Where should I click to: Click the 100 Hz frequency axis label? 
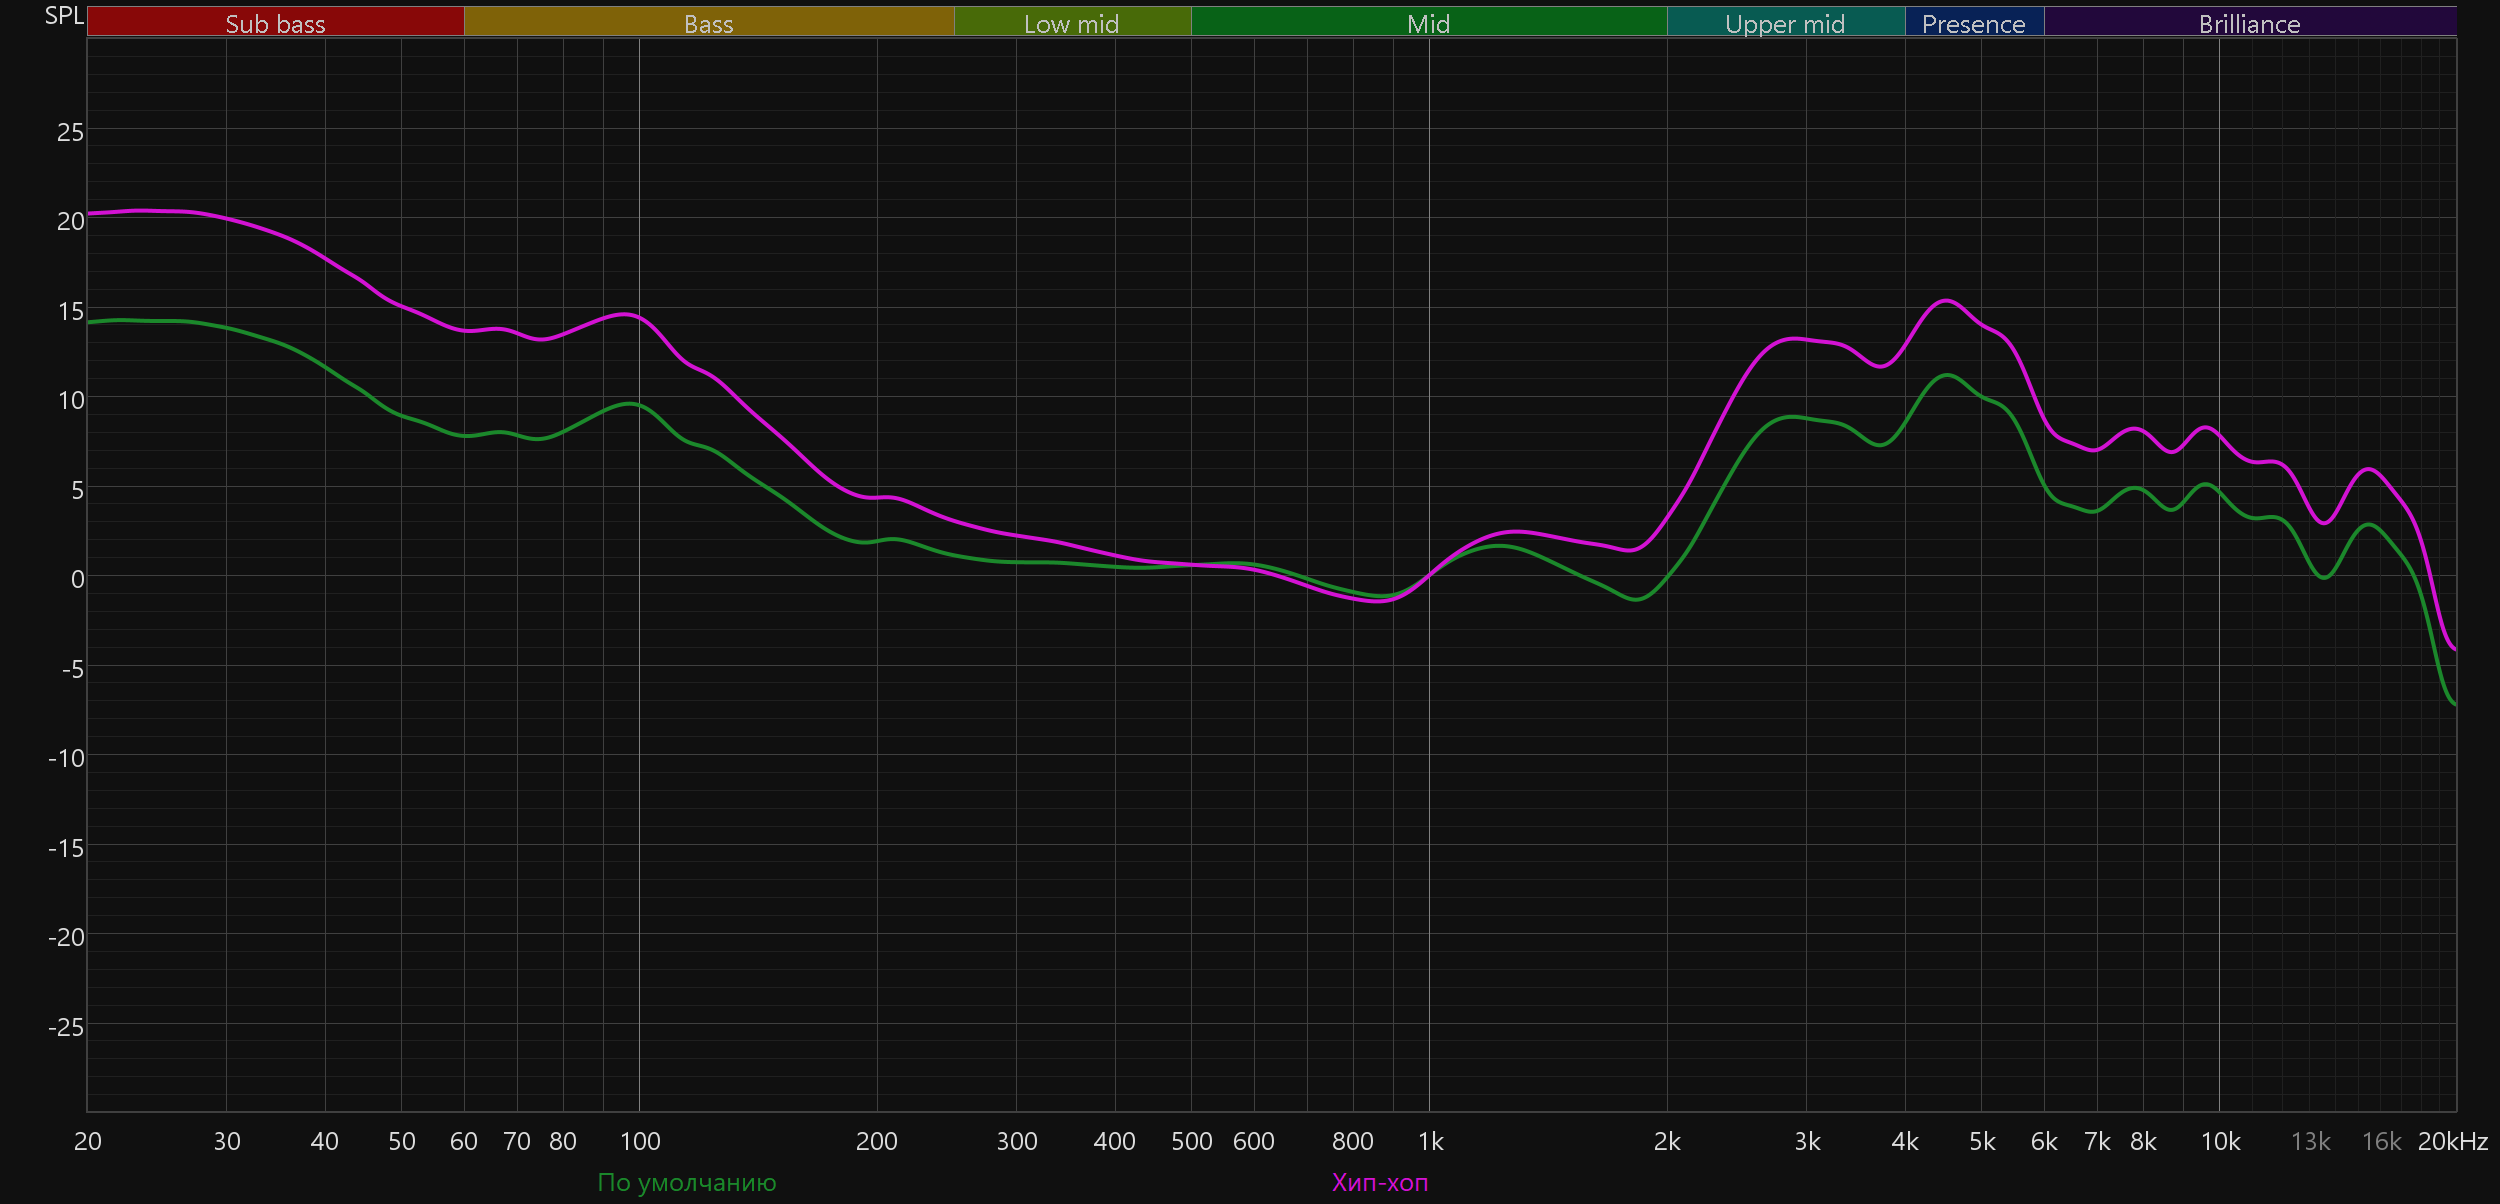(x=640, y=1141)
